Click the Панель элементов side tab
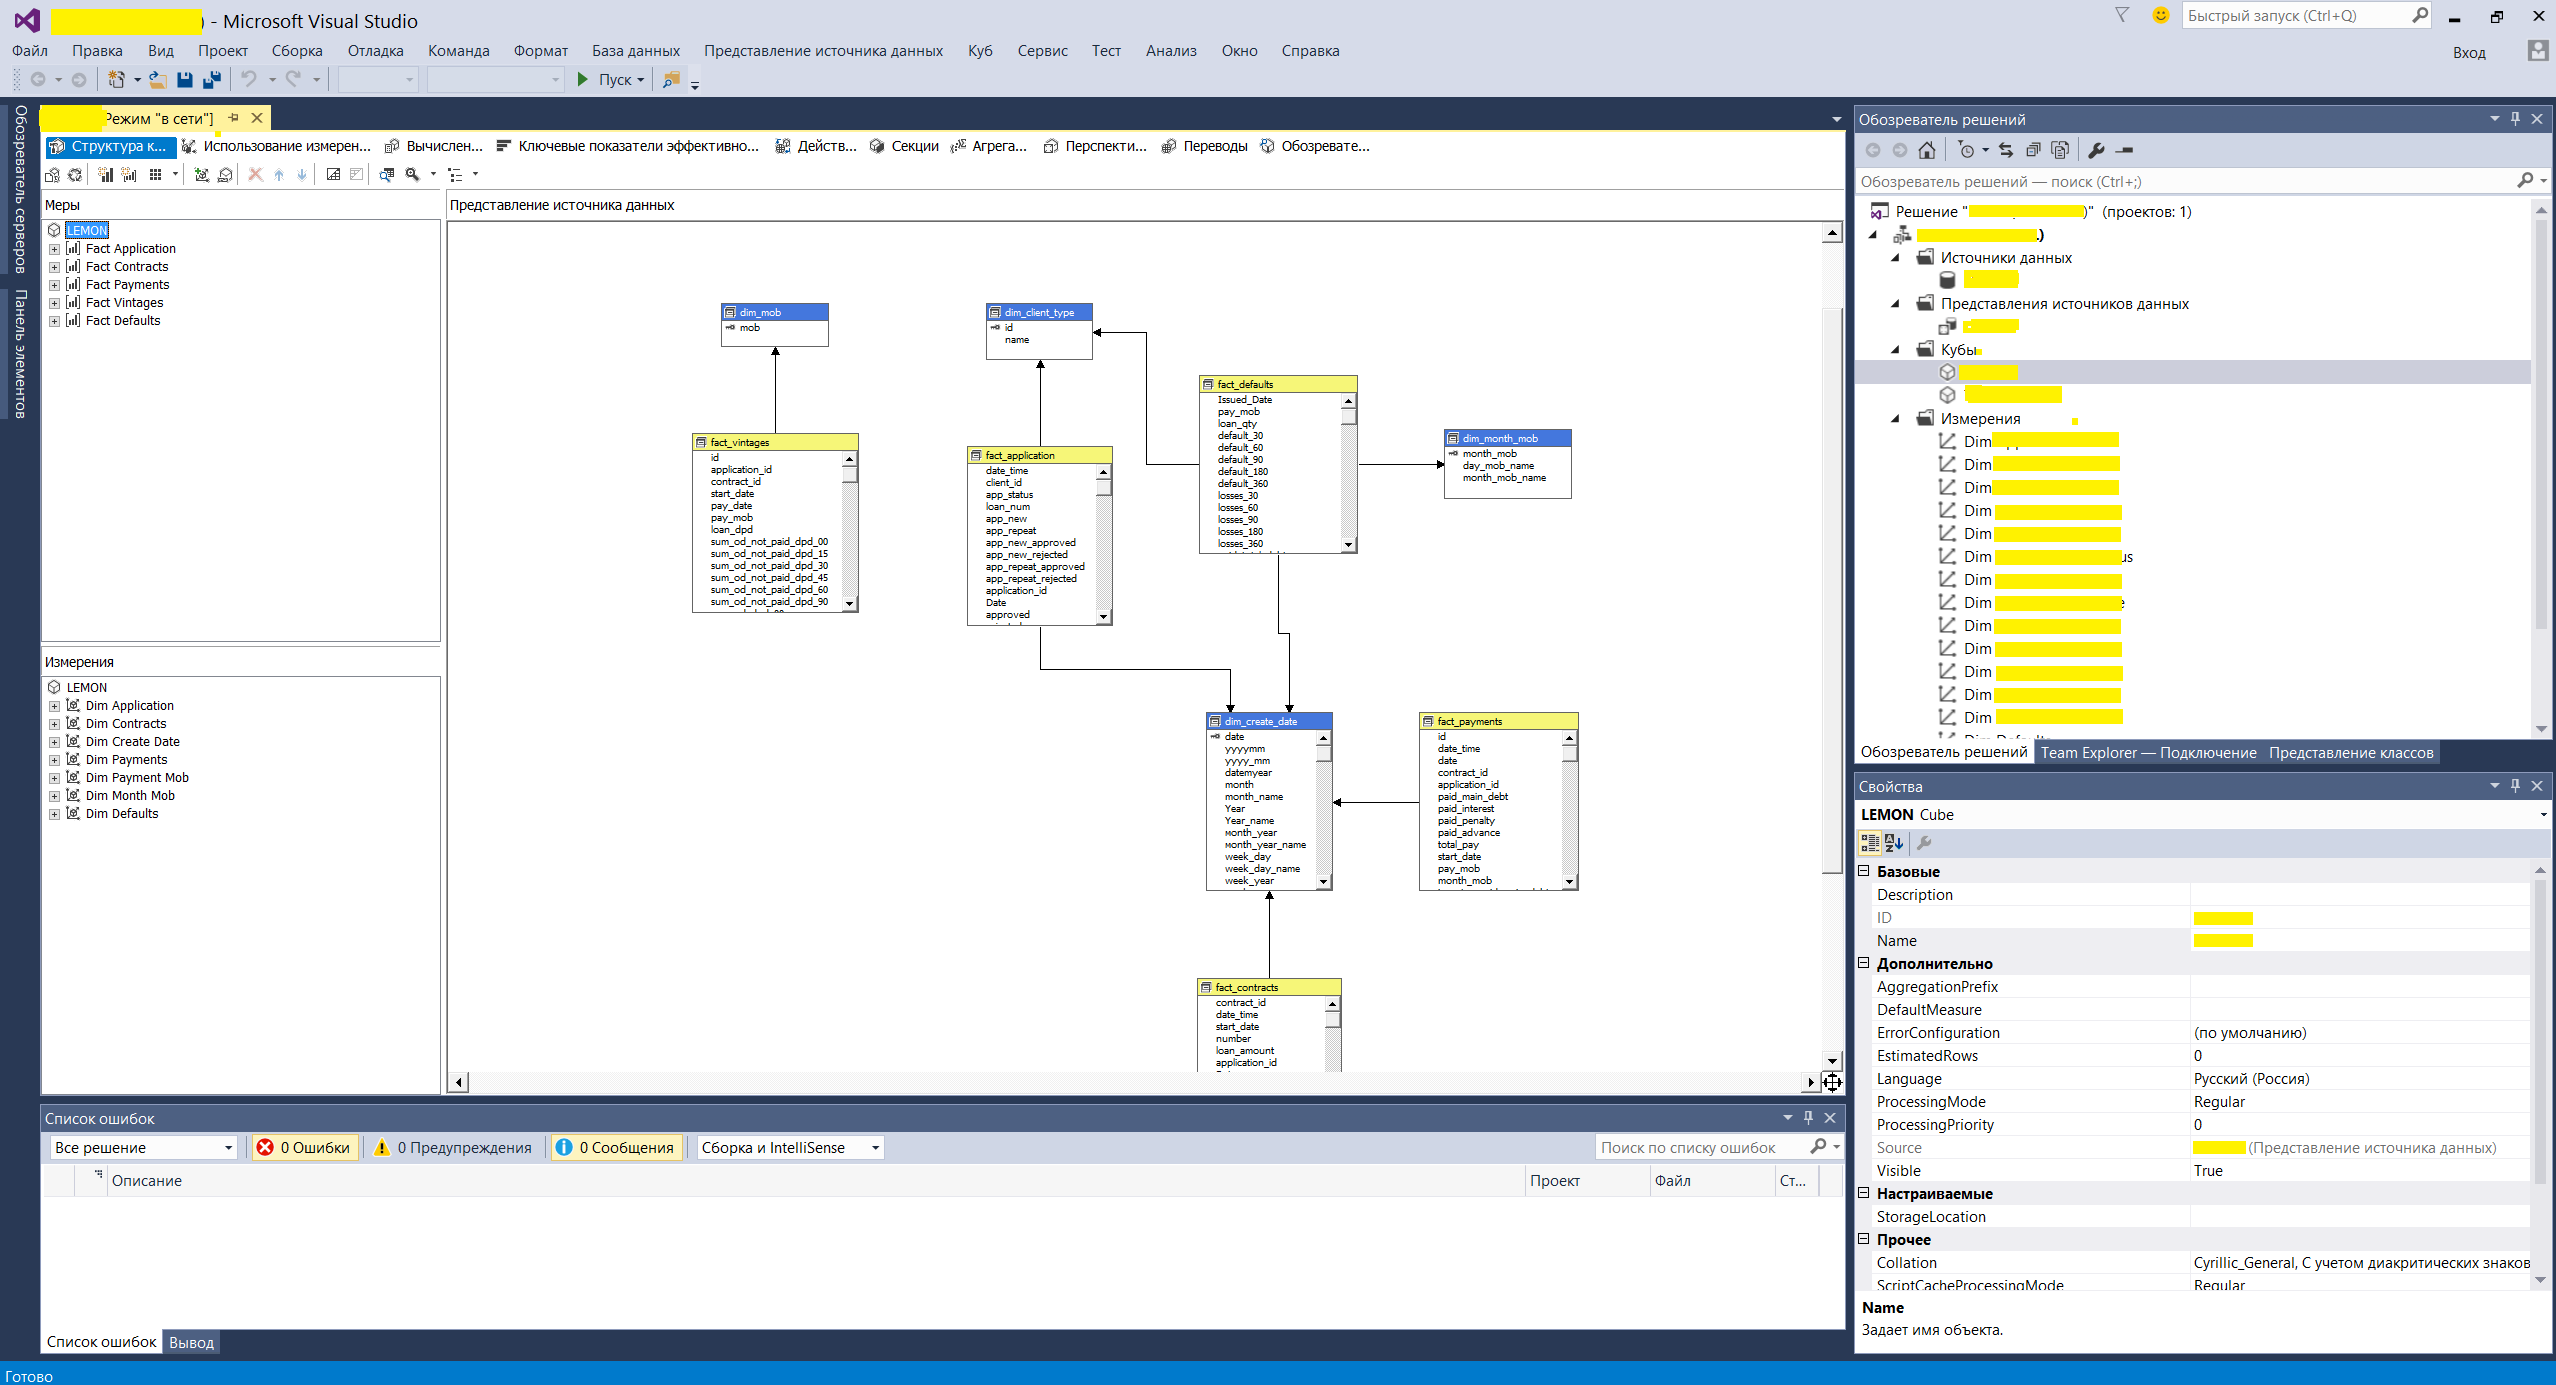 pyautogui.click(x=19, y=354)
